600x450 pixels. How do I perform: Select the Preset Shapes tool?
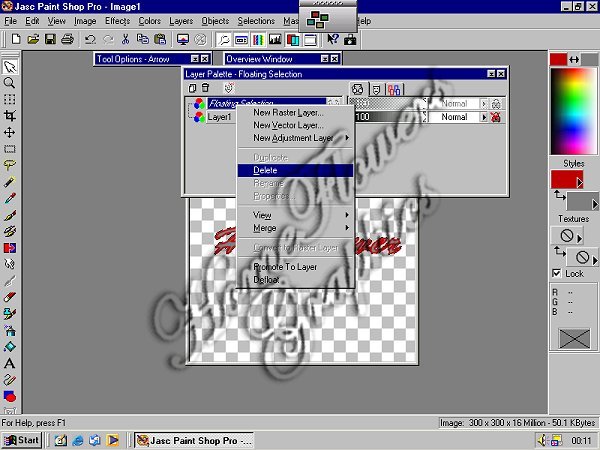(10, 396)
